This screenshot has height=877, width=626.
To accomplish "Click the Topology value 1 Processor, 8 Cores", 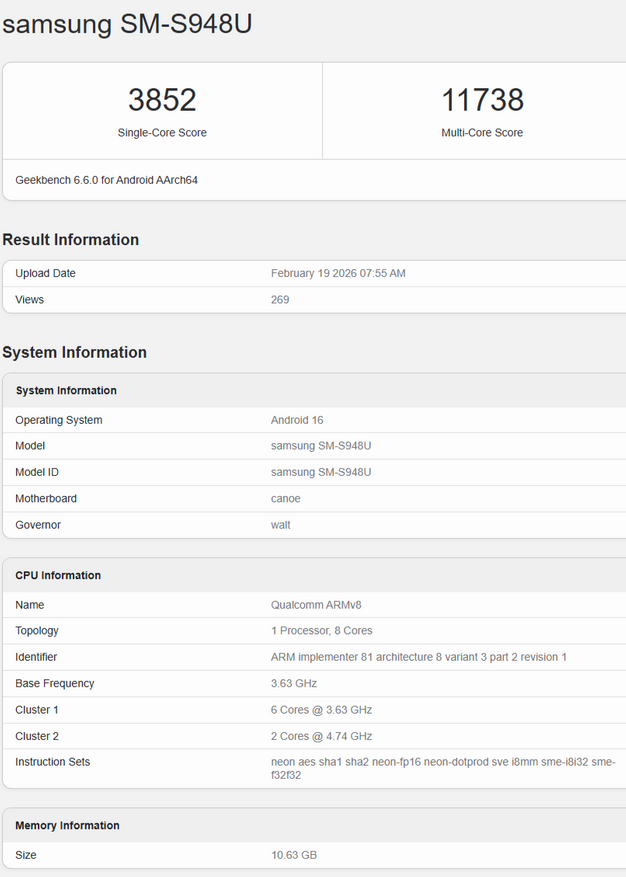I will point(322,631).
